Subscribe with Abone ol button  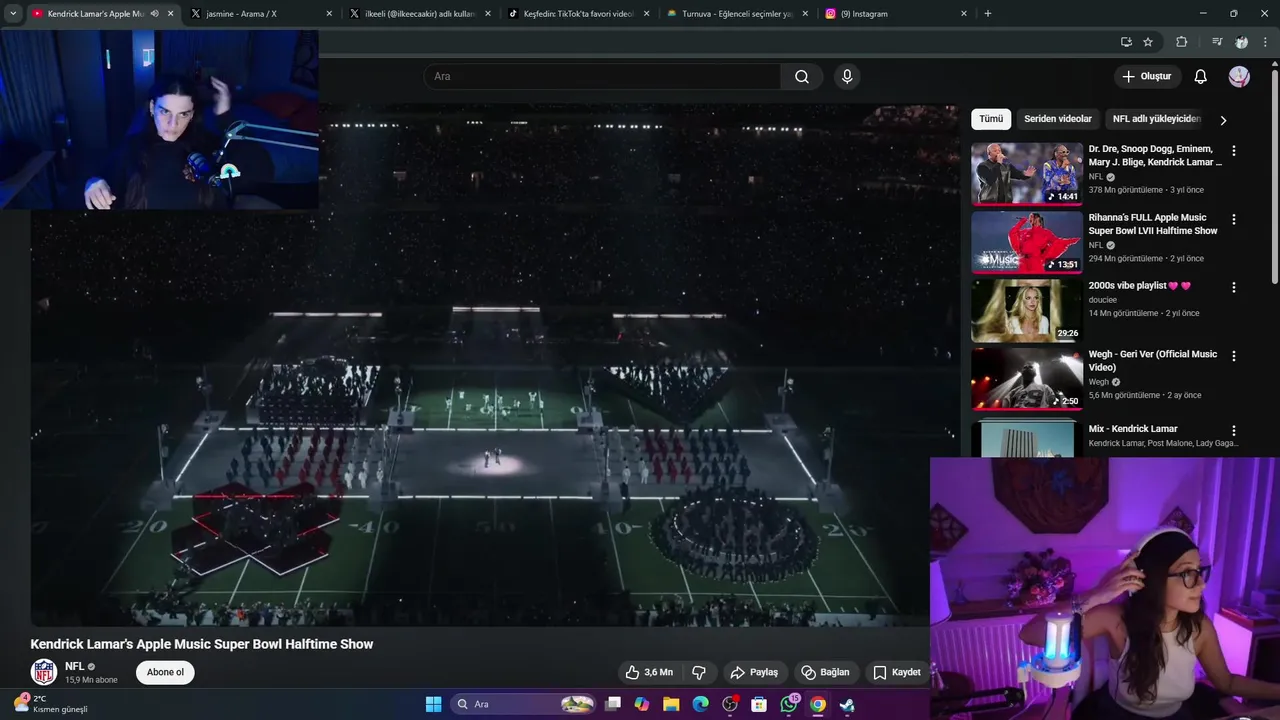click(165, 672)
